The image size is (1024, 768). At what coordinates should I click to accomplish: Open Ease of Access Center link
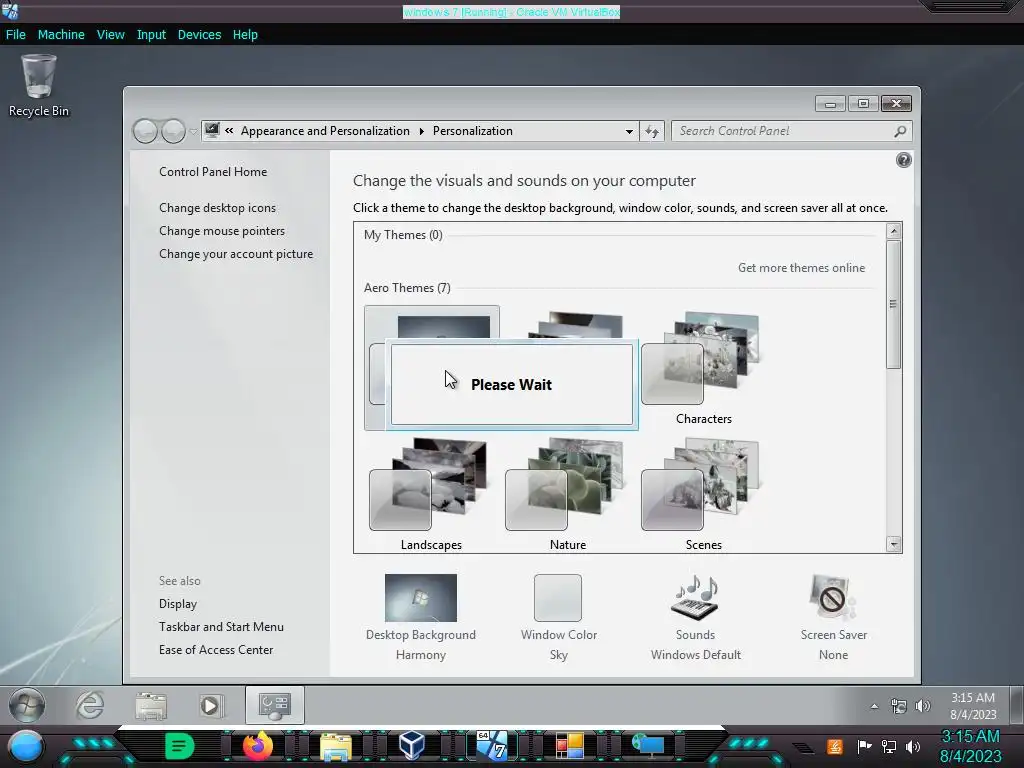coord(216,650)
